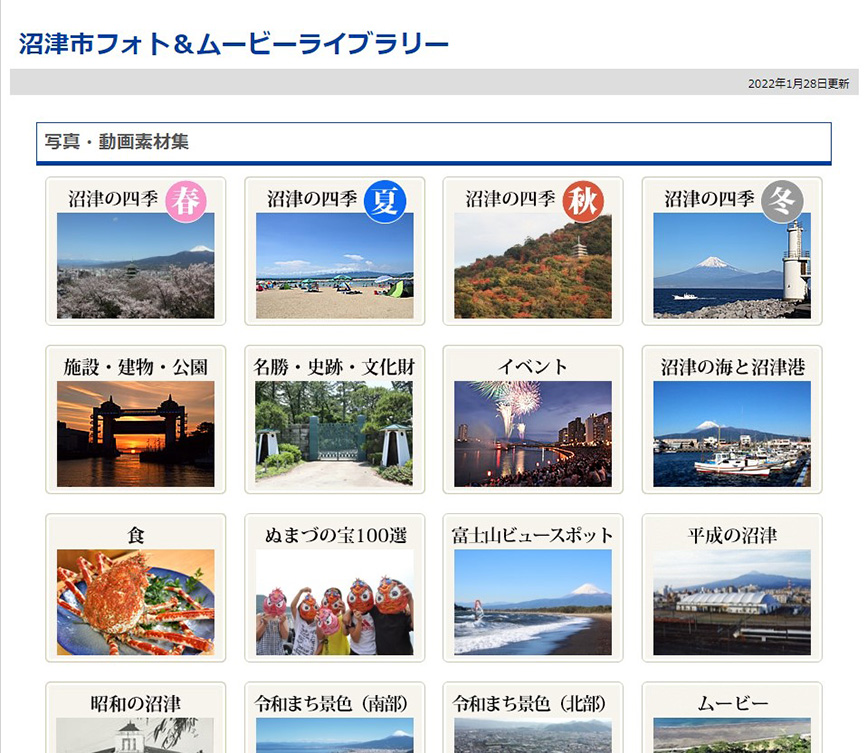The width and height of the screenshot is (867, 753).
Task: Select the 沼津の四季 秋 title
Action: click(510, 199)
